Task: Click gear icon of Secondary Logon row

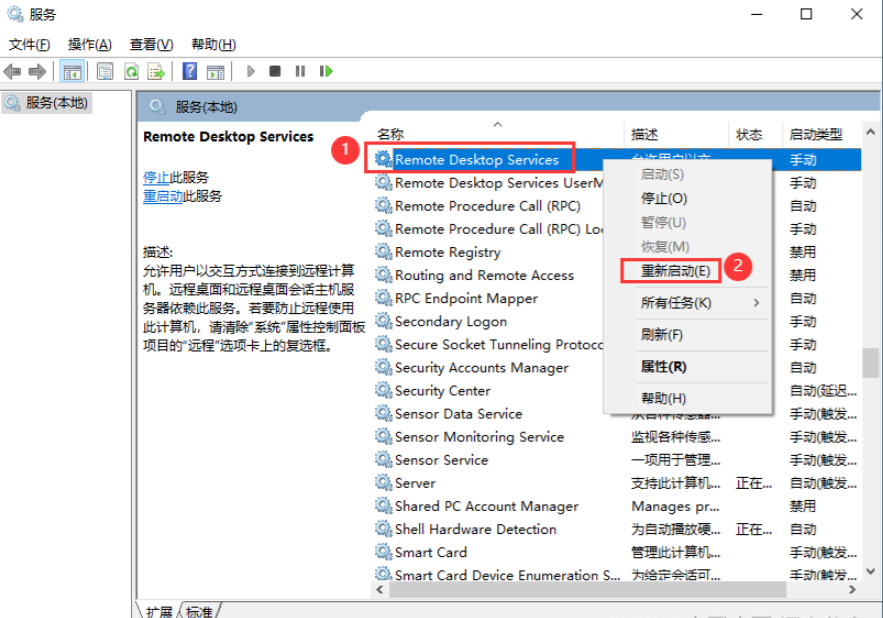Action: [x=383, y=321]
